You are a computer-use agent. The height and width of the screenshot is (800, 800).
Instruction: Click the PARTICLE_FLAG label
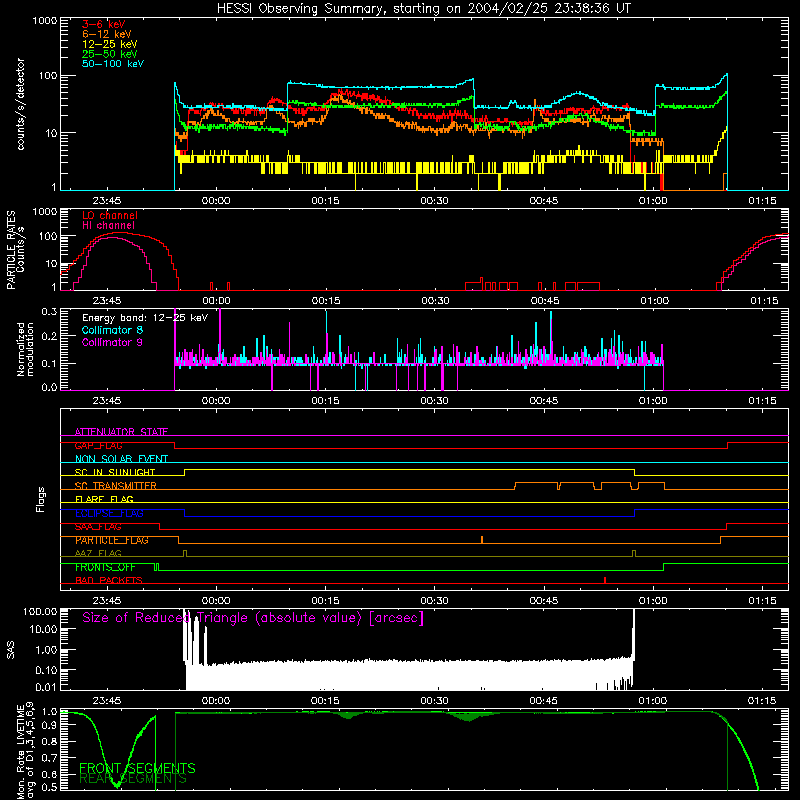112,540
